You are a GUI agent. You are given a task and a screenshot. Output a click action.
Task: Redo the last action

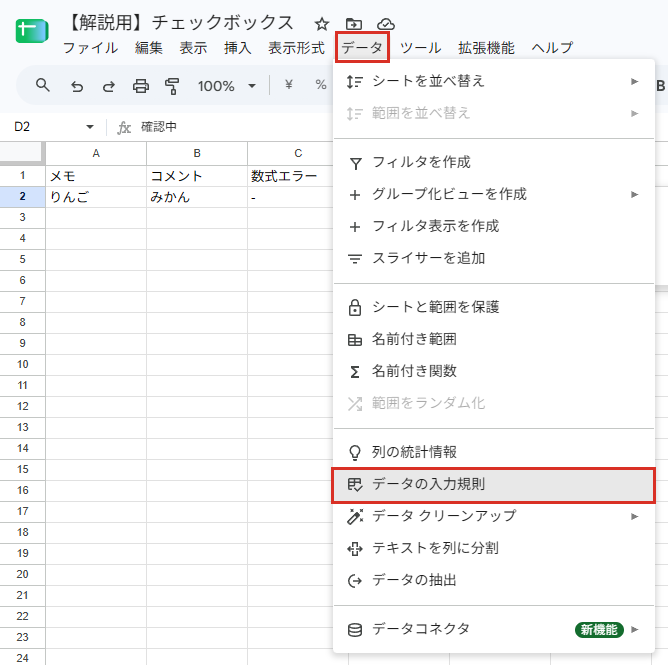pyautogui.click(x=109, y=86)
